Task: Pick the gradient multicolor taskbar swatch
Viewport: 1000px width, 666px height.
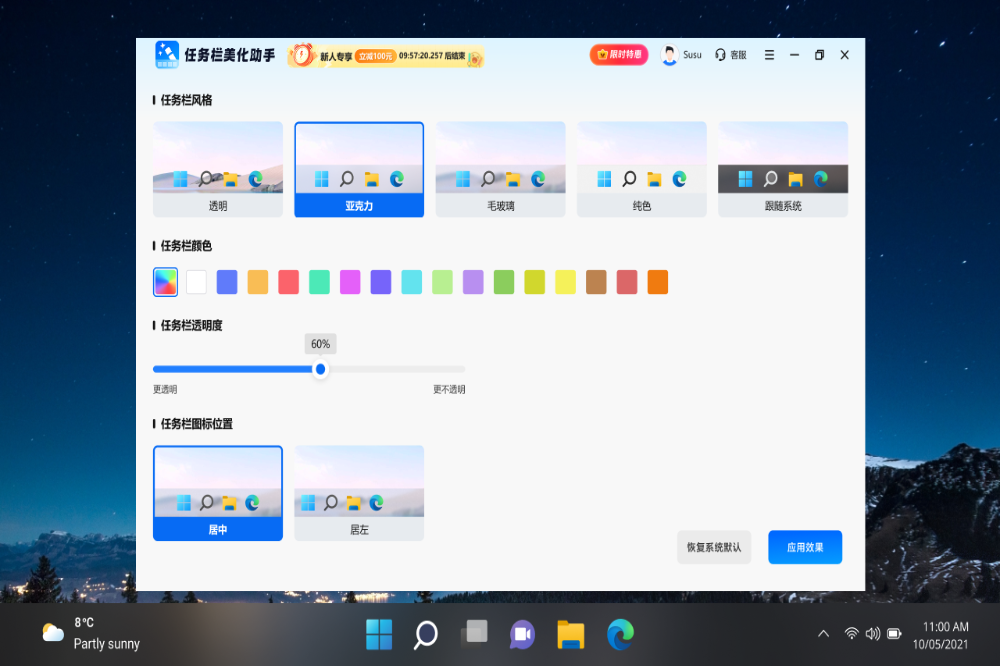Action: click(x=166, y=282)
